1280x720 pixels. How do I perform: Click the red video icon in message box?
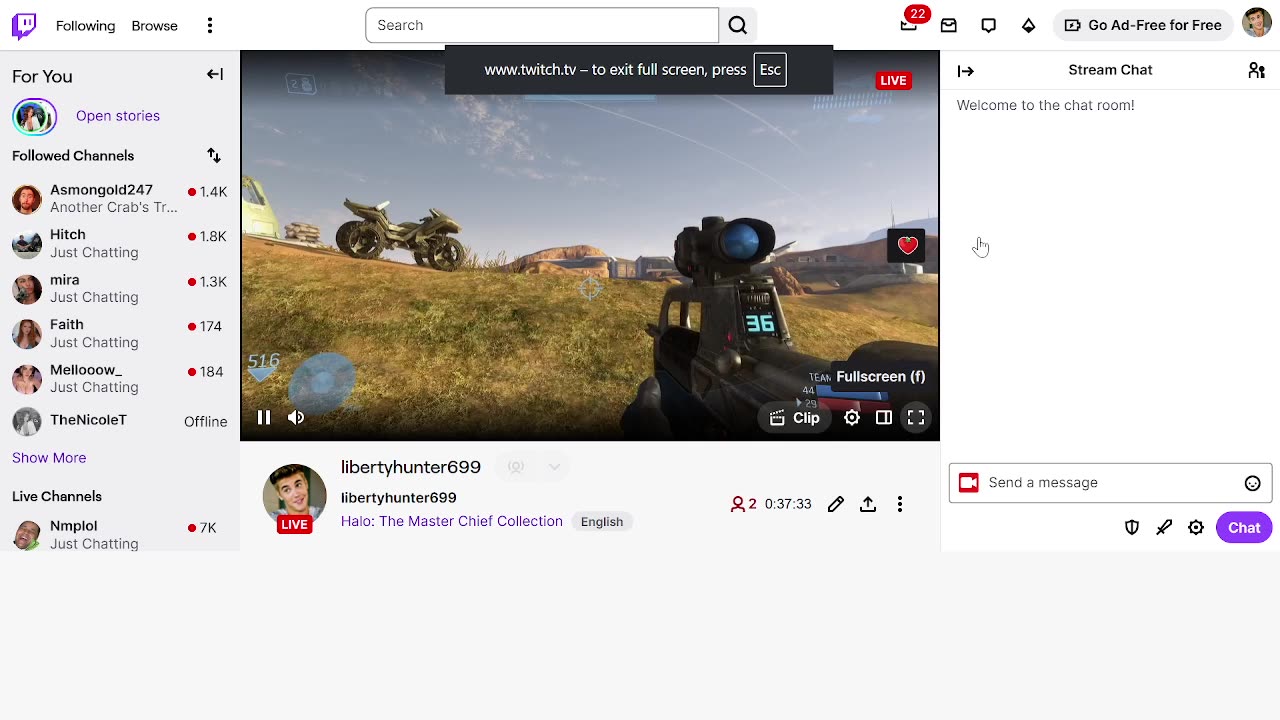point(968,483)
